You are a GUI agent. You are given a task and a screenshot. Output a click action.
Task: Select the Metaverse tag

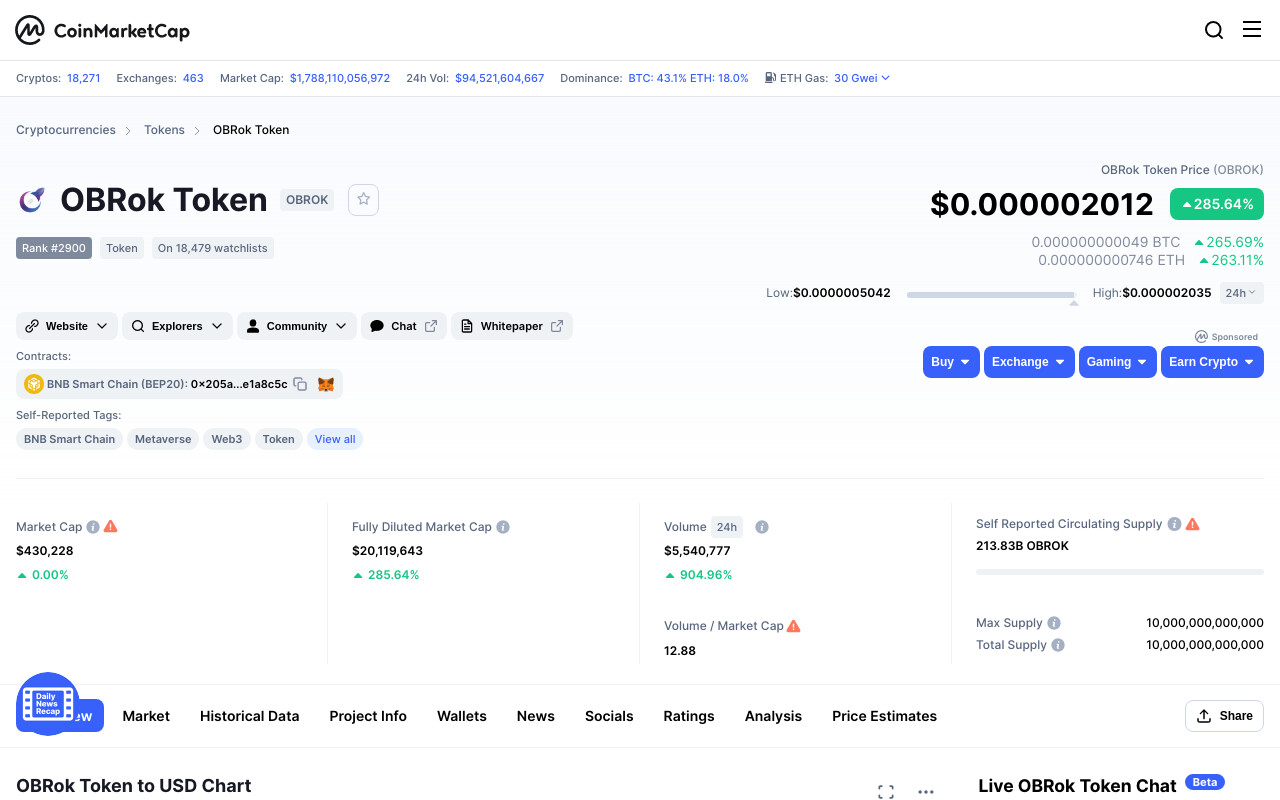(x=163, y=439)
